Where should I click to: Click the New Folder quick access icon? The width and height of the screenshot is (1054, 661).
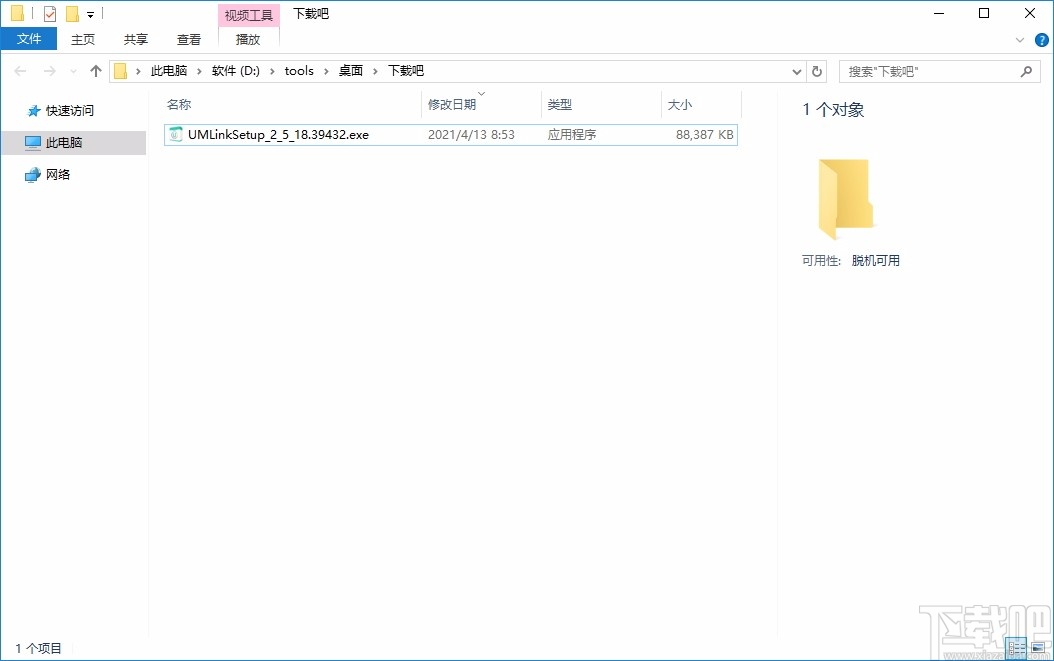point(72,13)
